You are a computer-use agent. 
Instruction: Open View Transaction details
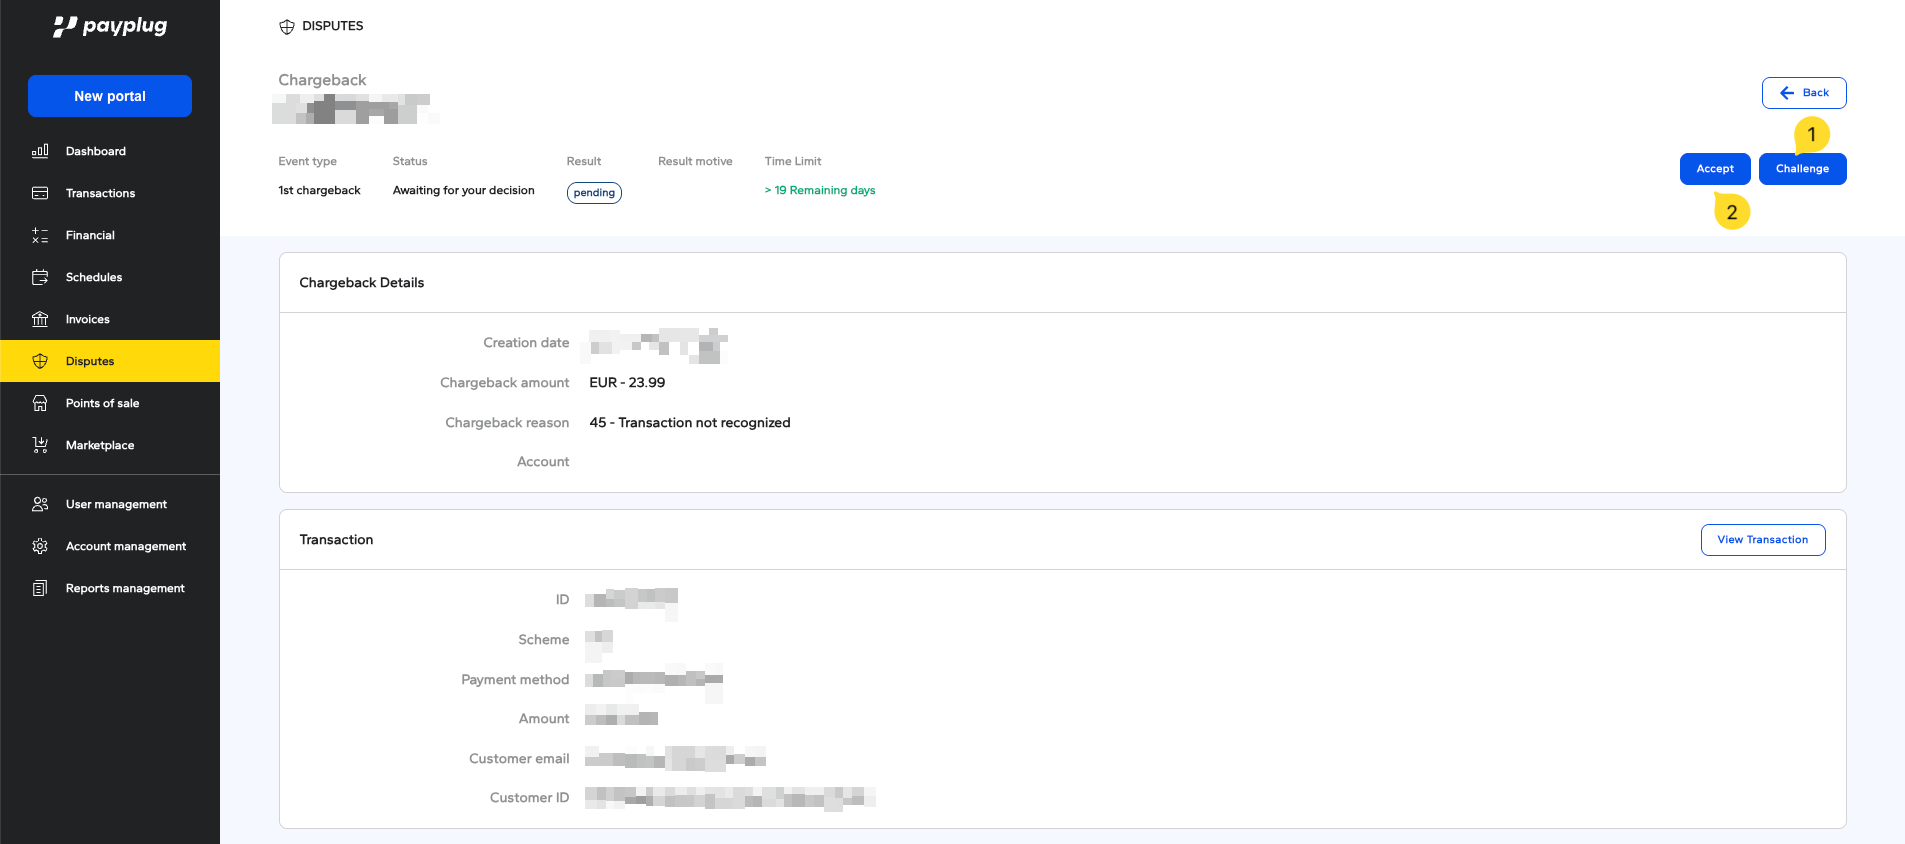coord(1762,540)
